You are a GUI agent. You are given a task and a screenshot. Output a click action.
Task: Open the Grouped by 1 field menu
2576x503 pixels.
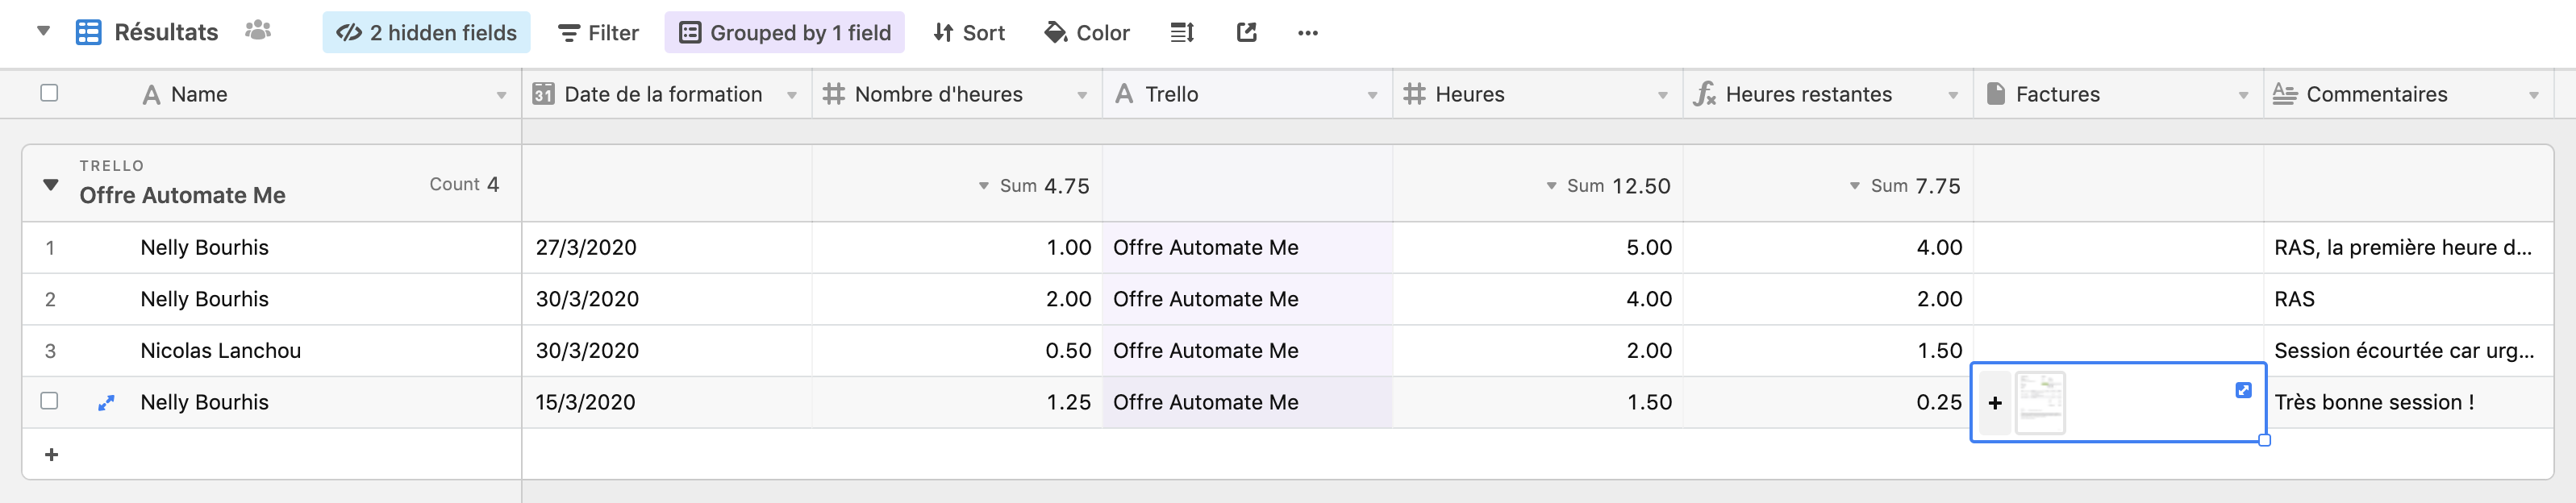point(784,33)
